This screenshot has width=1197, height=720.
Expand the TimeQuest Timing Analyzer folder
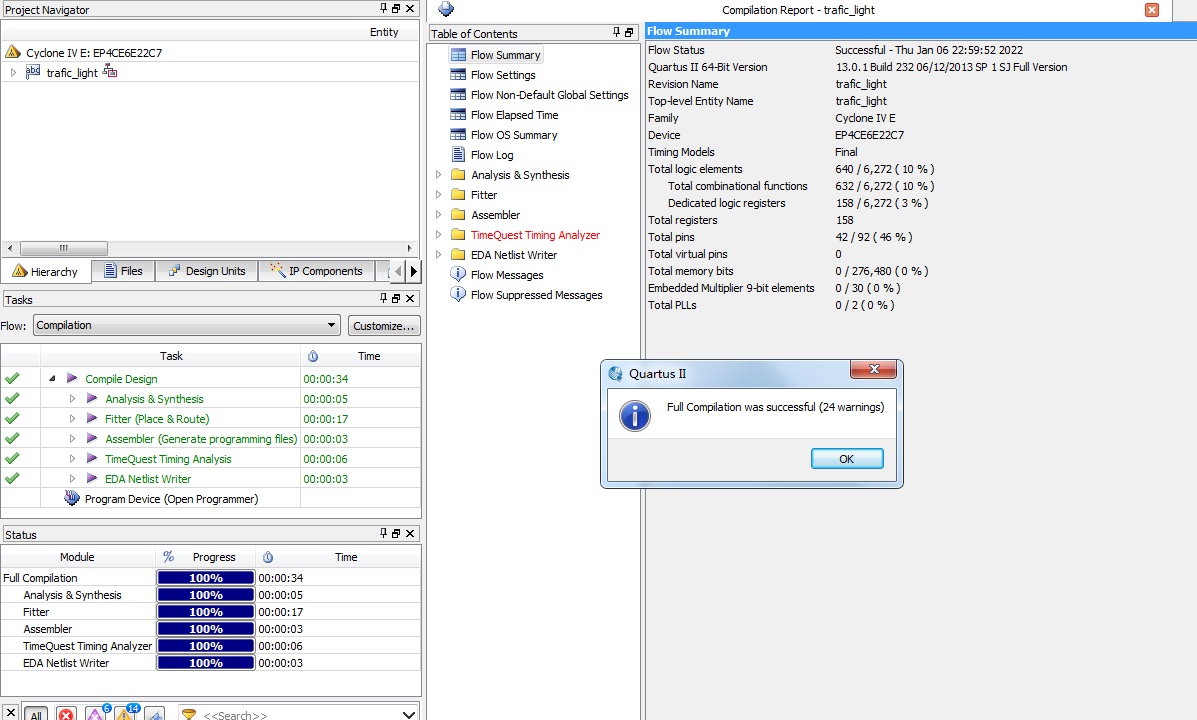pyautogui.click(x=438, y=234)
